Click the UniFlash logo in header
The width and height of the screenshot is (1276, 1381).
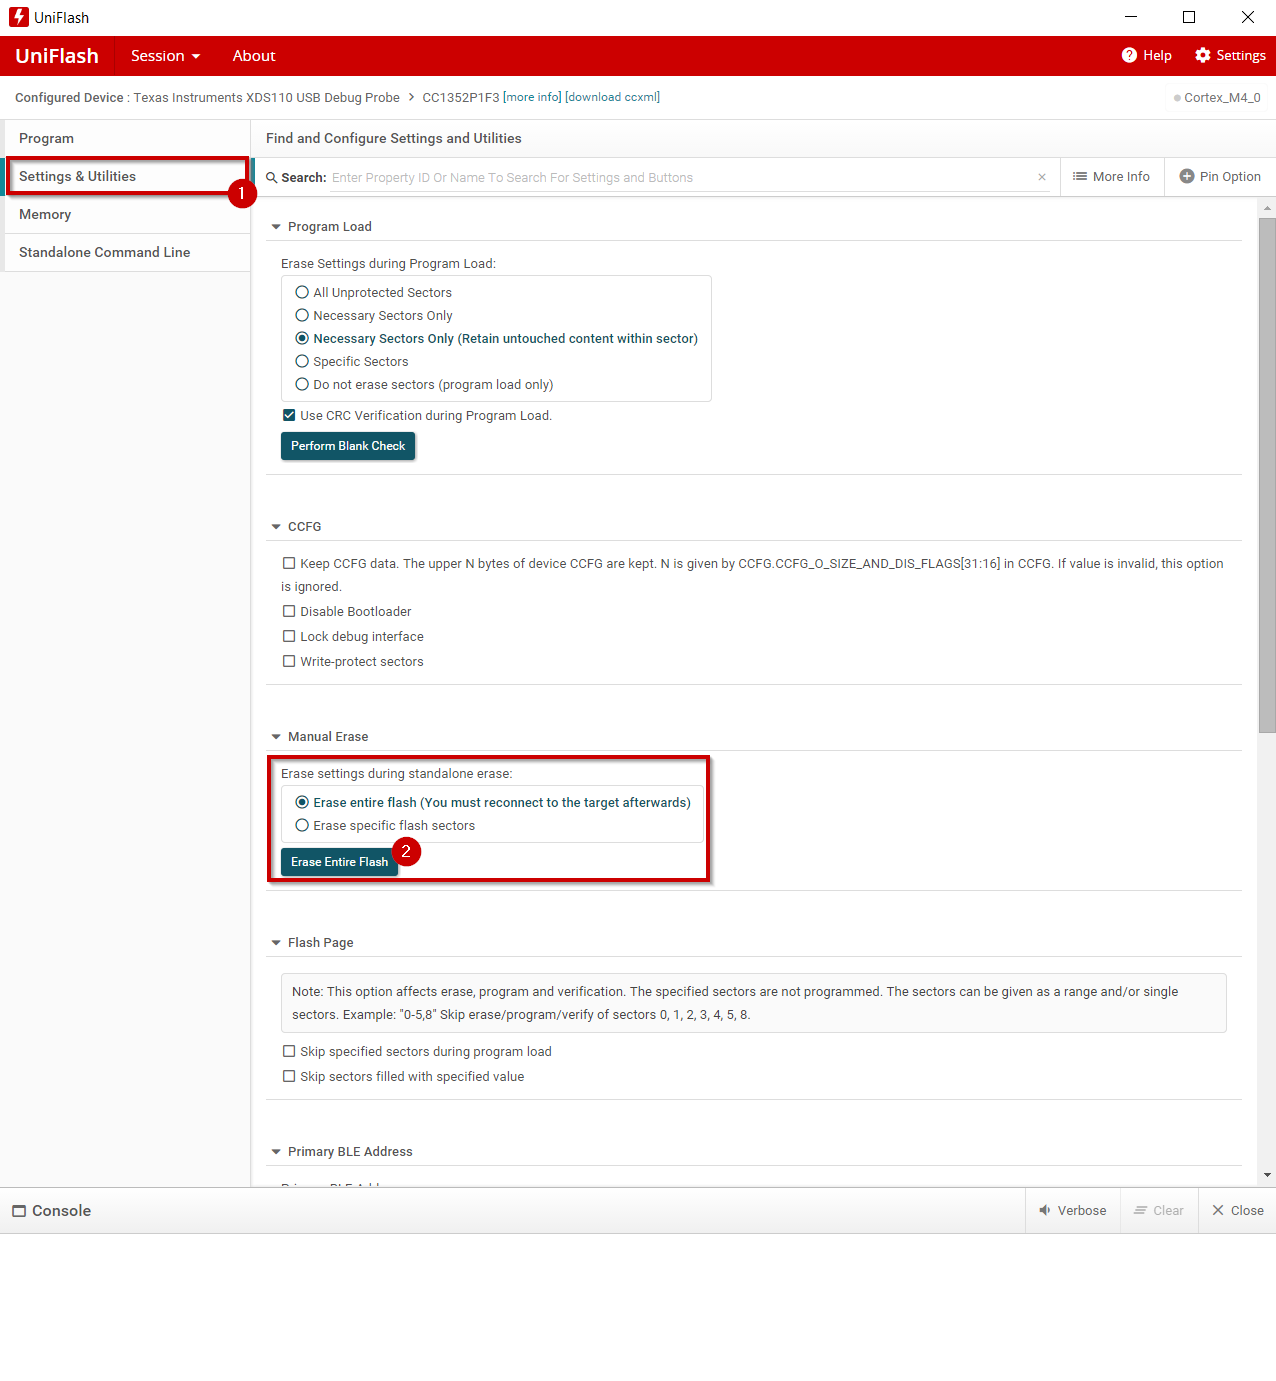57,56
